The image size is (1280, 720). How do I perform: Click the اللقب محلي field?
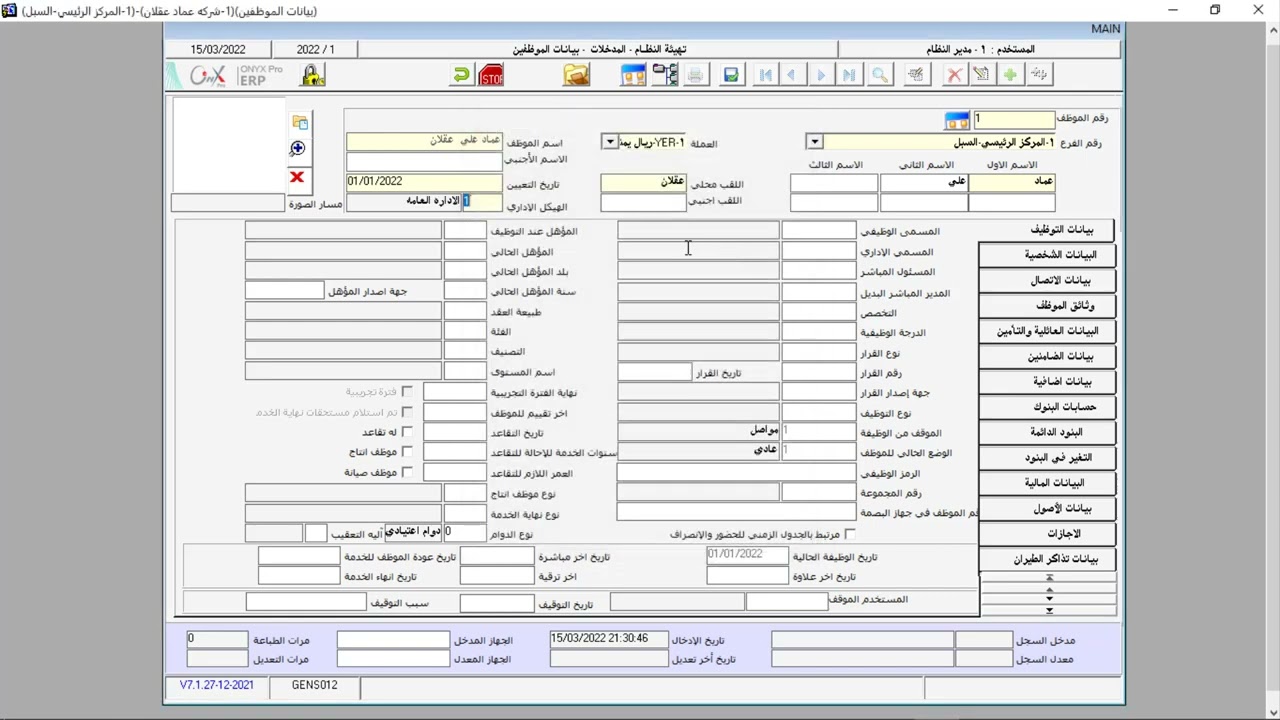(x=643, y=183)
